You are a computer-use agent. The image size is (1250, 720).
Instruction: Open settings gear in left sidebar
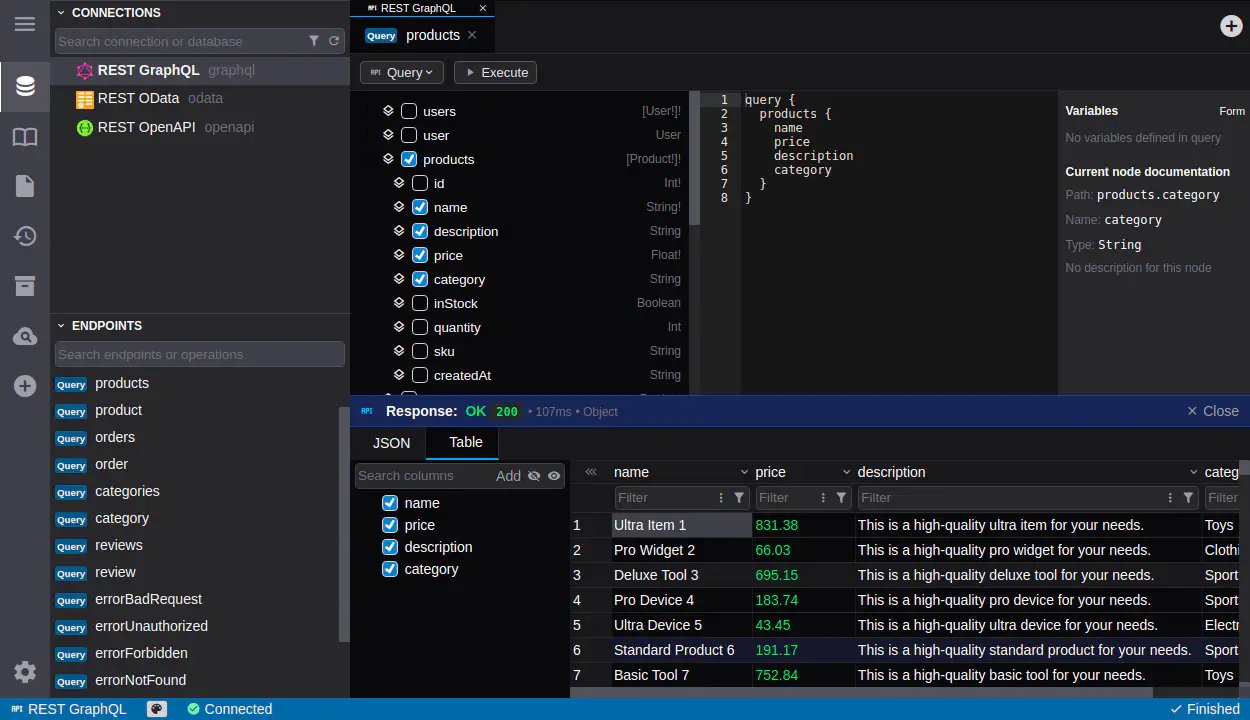pos(25,672)
